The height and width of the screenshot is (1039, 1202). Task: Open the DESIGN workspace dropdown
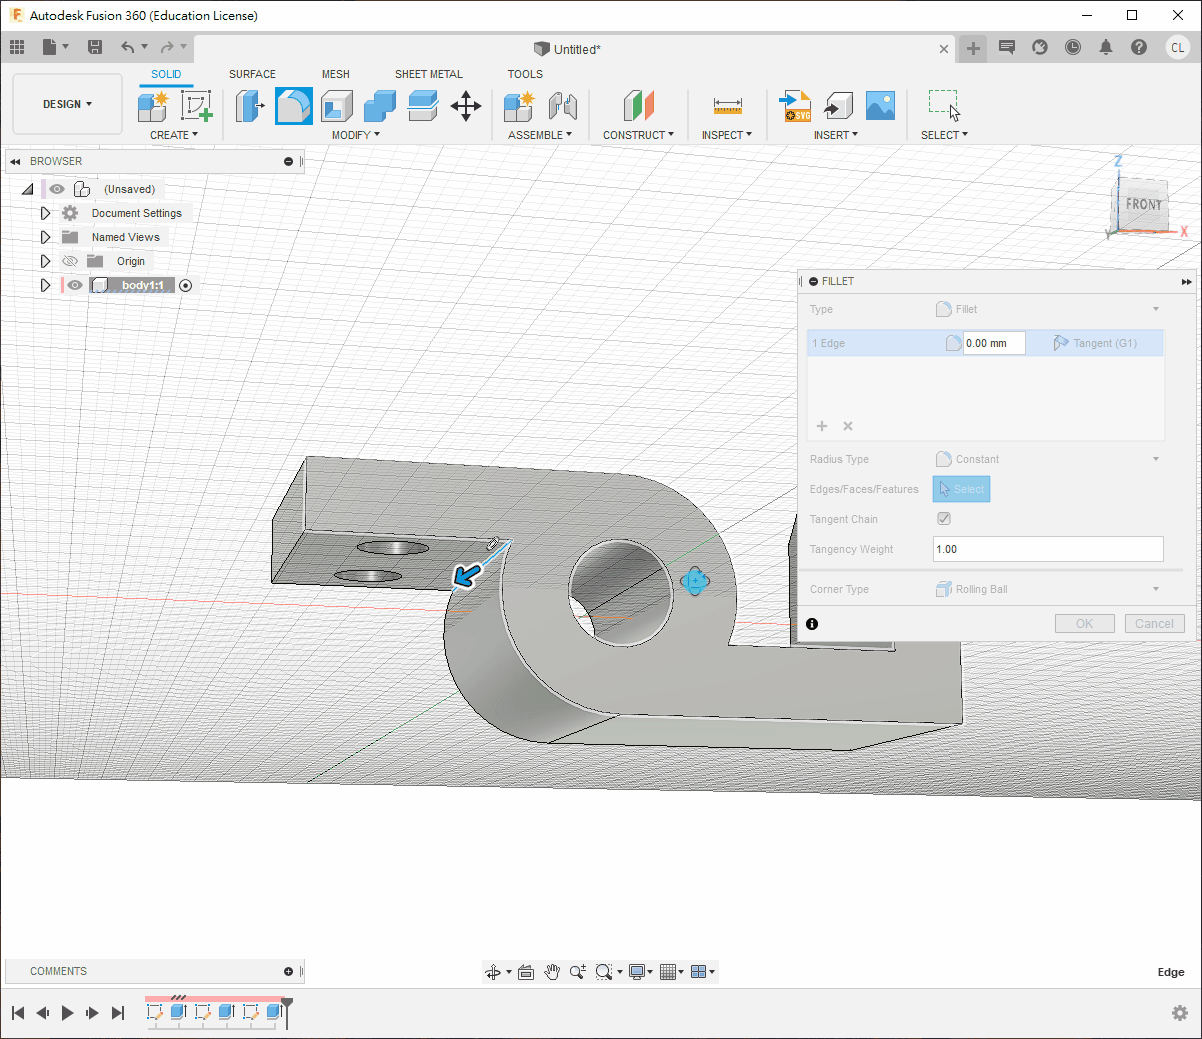pyautogui.click(x=67, y=104)
